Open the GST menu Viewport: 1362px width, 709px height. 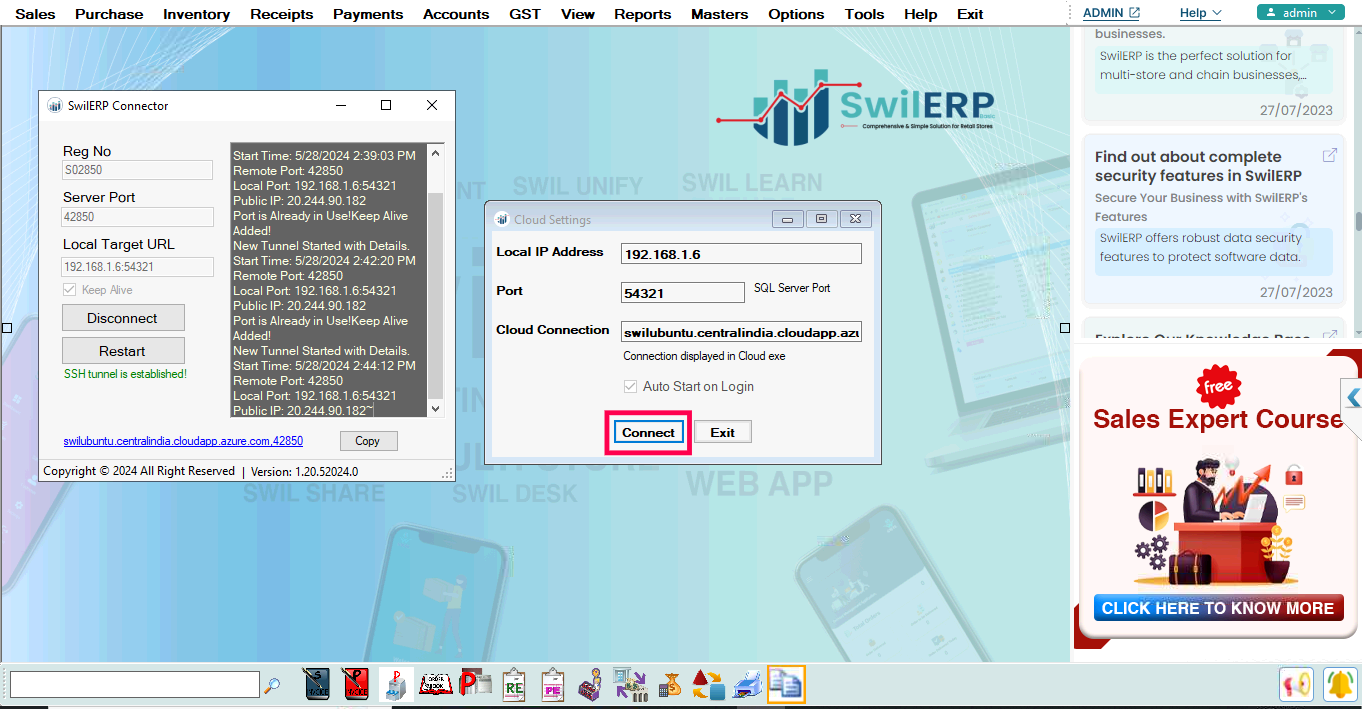[525, 14]
